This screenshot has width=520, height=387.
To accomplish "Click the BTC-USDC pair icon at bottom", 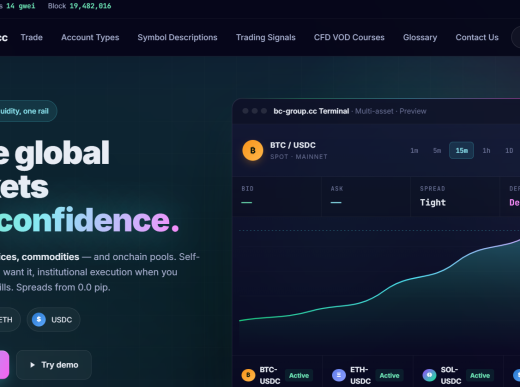I will tap(248, 375).
